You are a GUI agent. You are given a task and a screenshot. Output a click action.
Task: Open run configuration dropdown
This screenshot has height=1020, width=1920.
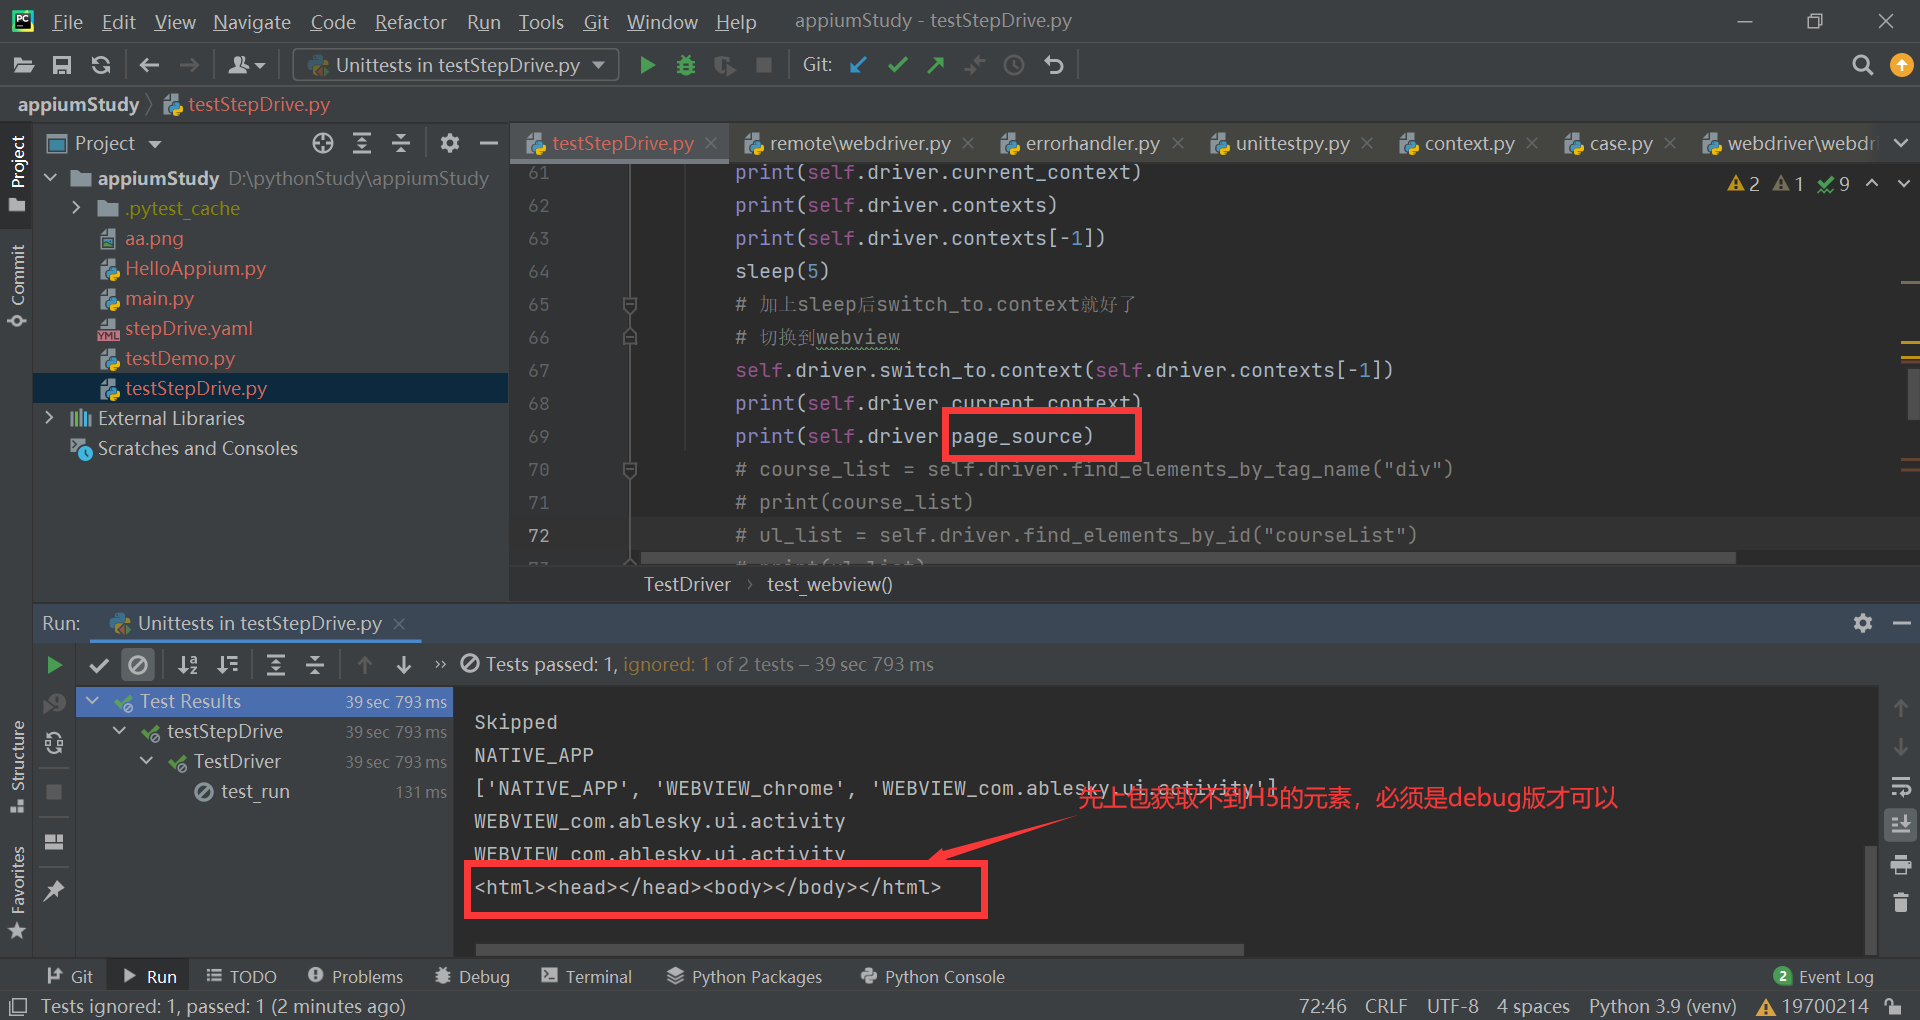point(456,65)
